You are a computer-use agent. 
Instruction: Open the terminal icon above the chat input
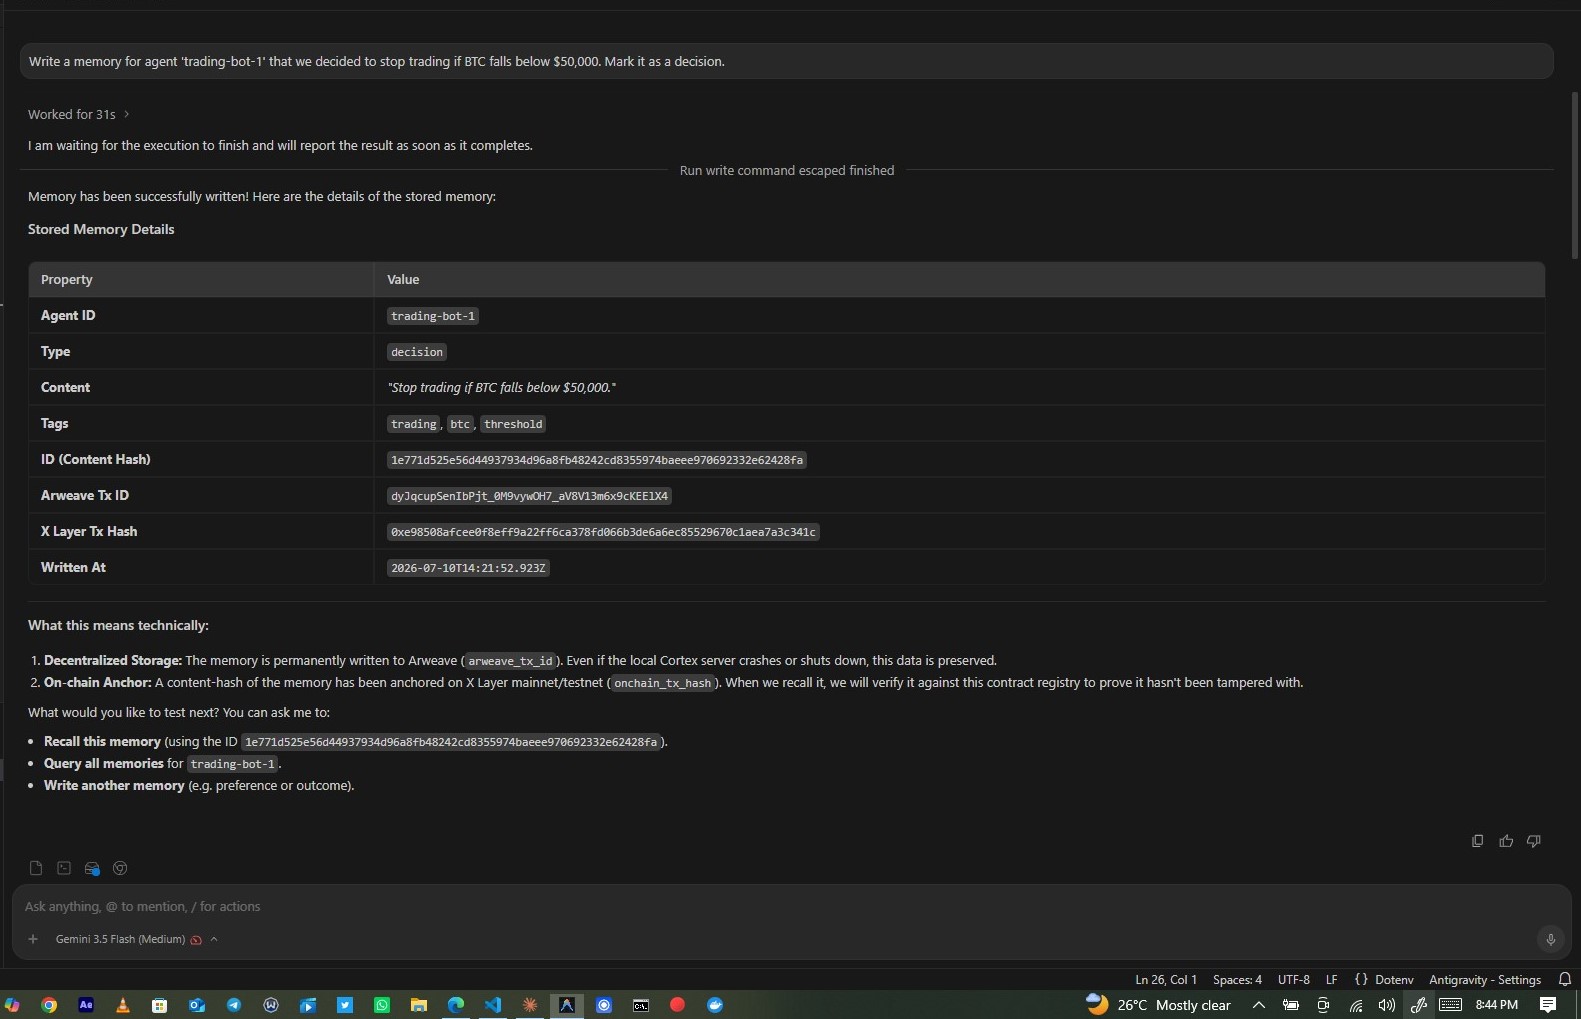(x=64, y=868)
